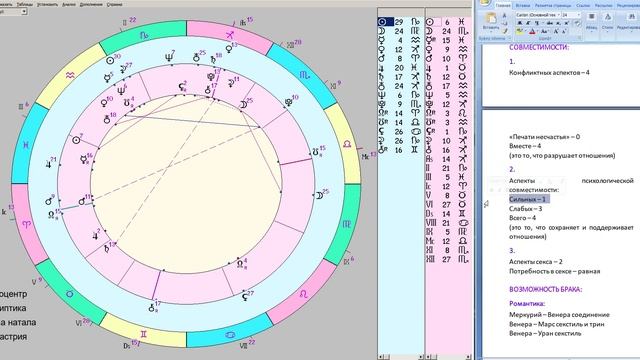Switch to the Разметка страницы ribbon tab
The width and height of the screenshot is (640, 360).
(553, 5)
